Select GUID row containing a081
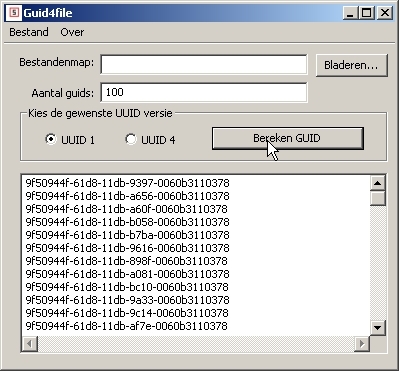Viewport: 399px width, 371px height. [x=127, y=274]
